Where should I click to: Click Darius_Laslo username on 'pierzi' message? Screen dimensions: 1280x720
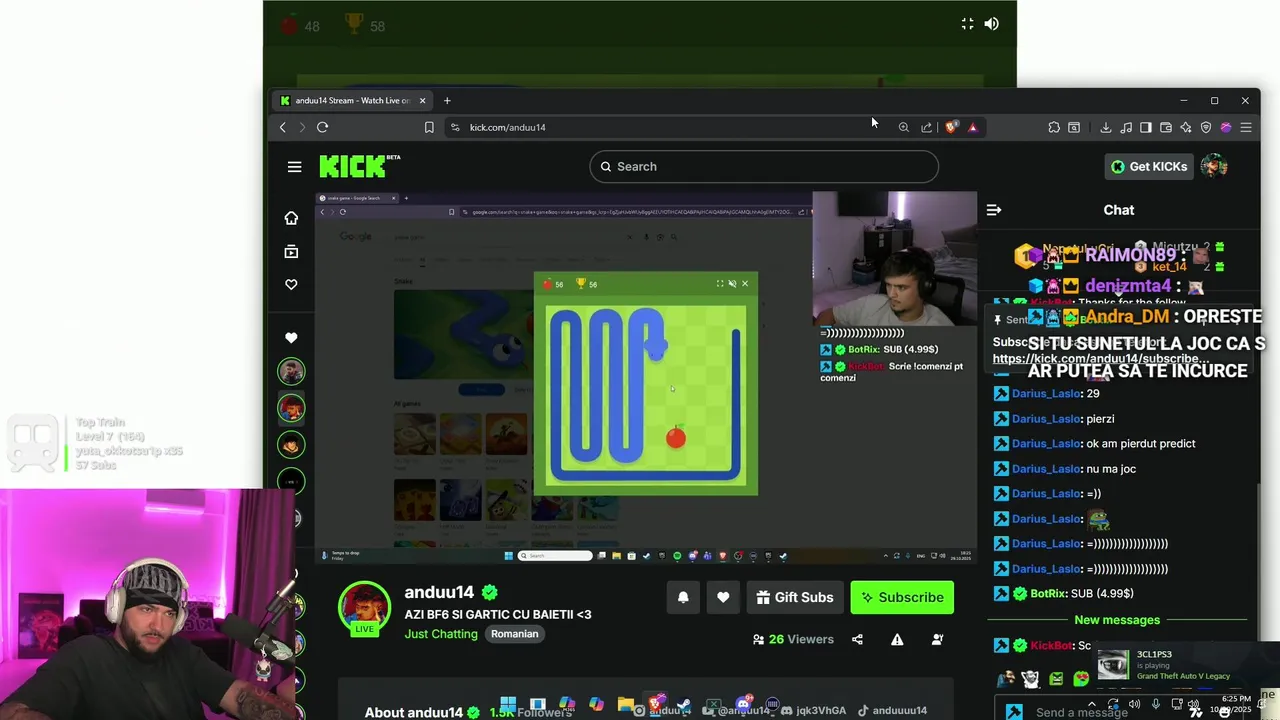tap(1045, 419)
